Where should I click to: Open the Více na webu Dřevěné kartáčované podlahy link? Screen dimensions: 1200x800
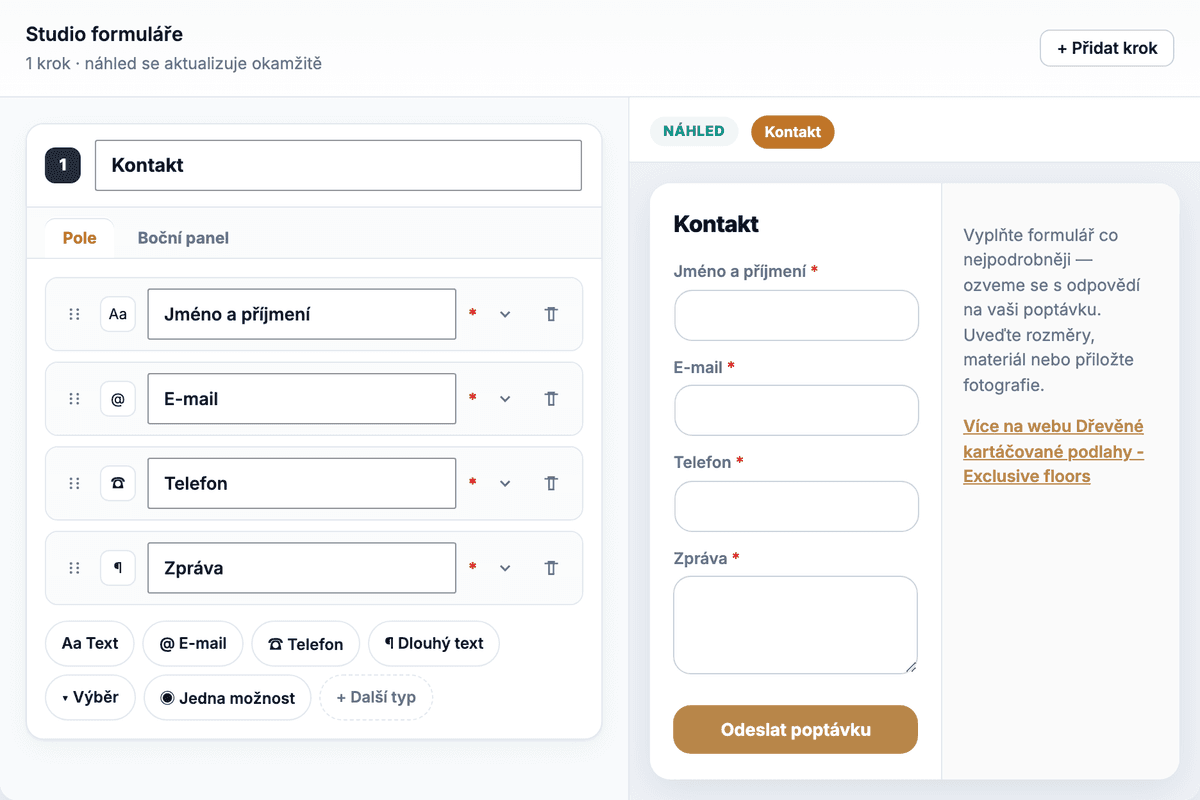[x=1054, y=451]
